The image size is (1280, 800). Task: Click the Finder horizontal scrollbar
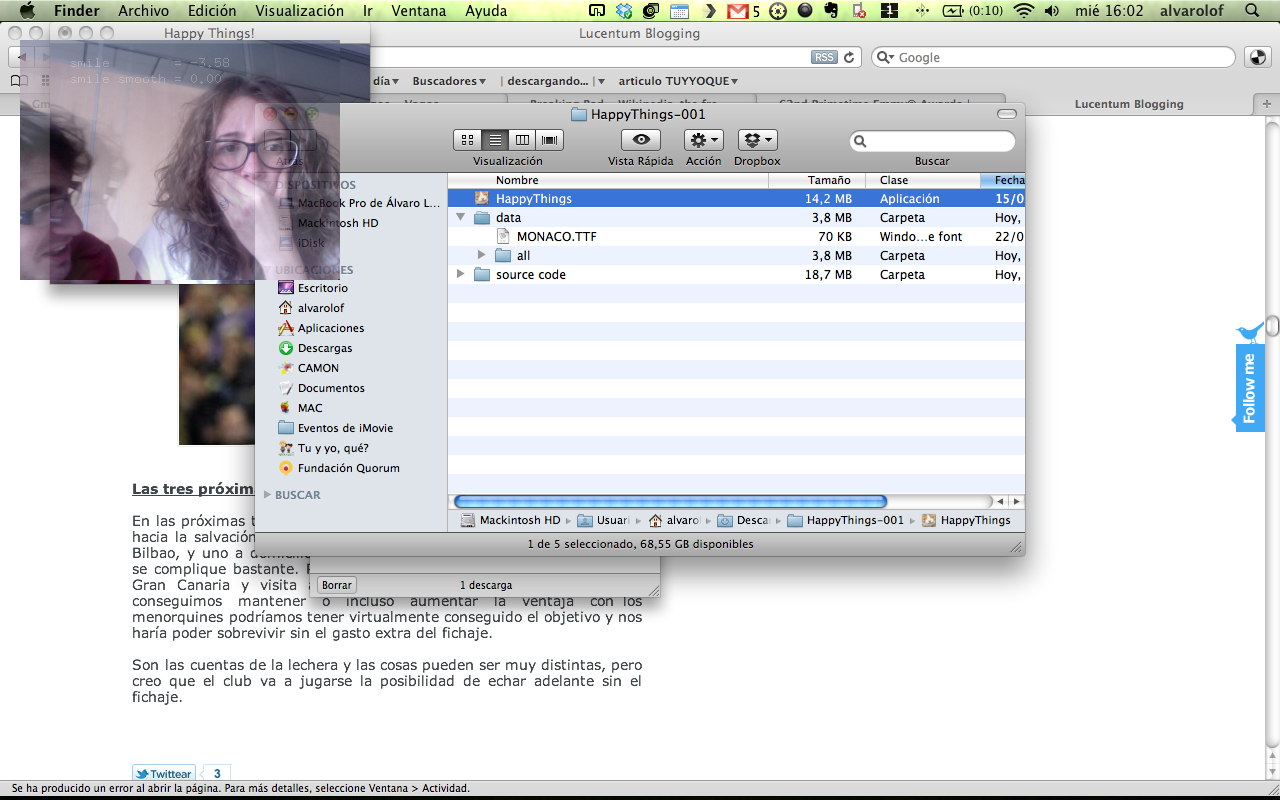tap(670, 501)
